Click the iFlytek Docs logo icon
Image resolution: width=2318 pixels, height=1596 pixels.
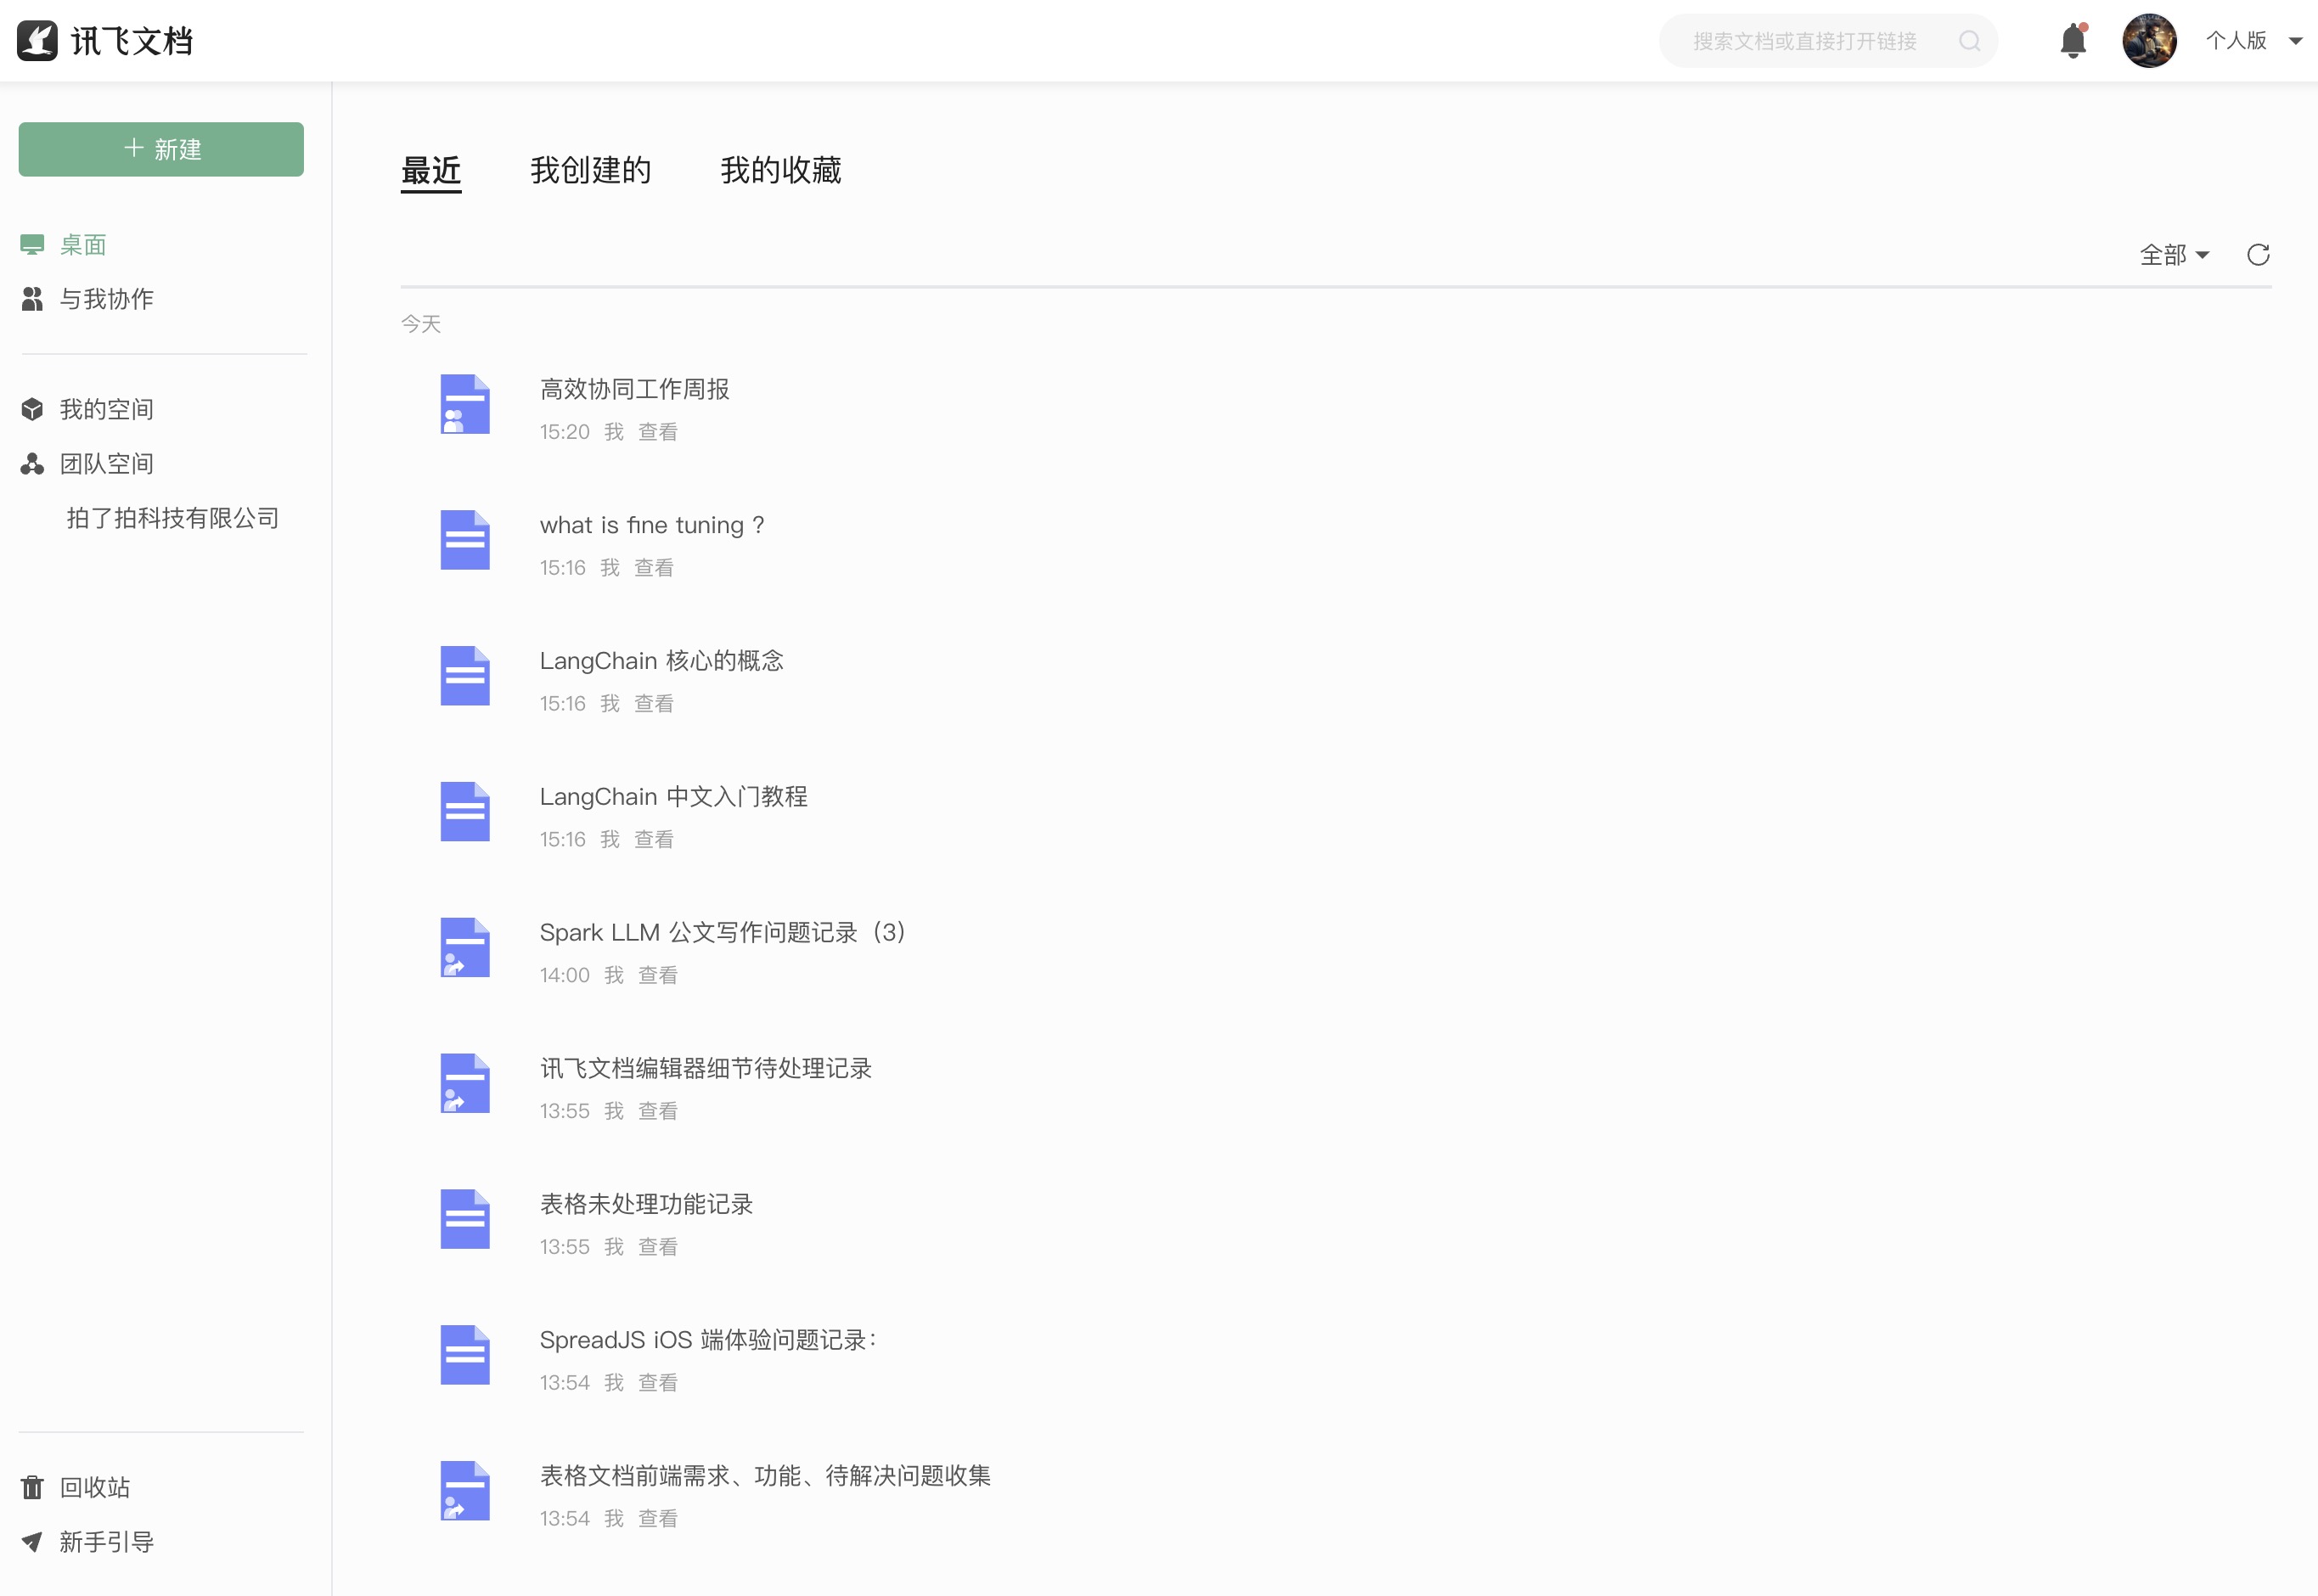coord(38,41)
